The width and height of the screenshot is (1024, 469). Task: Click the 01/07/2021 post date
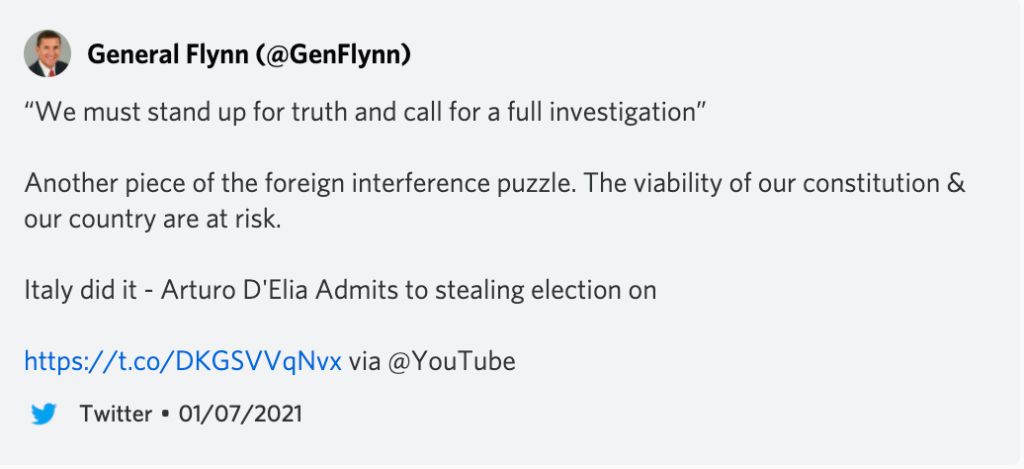pyautogui.click(x=240, y=413)
